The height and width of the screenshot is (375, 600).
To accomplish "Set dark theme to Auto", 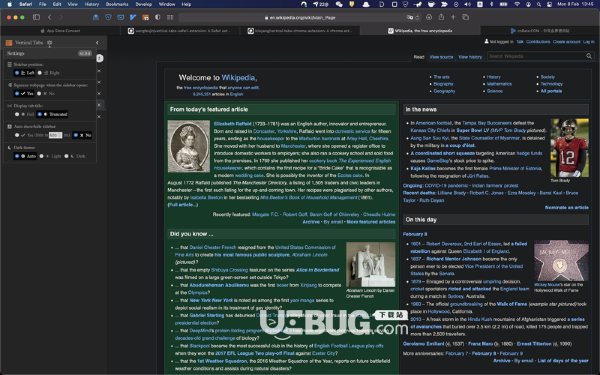I will [25, 156].
